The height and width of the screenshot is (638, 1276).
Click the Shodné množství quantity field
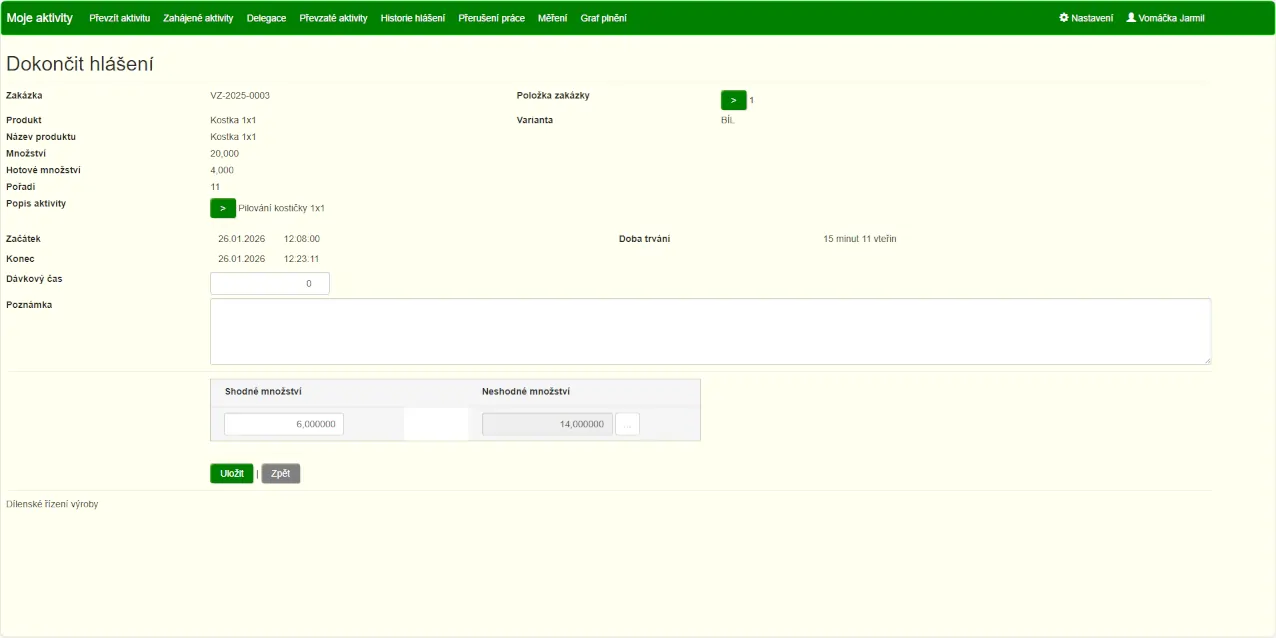pos(284,424)
